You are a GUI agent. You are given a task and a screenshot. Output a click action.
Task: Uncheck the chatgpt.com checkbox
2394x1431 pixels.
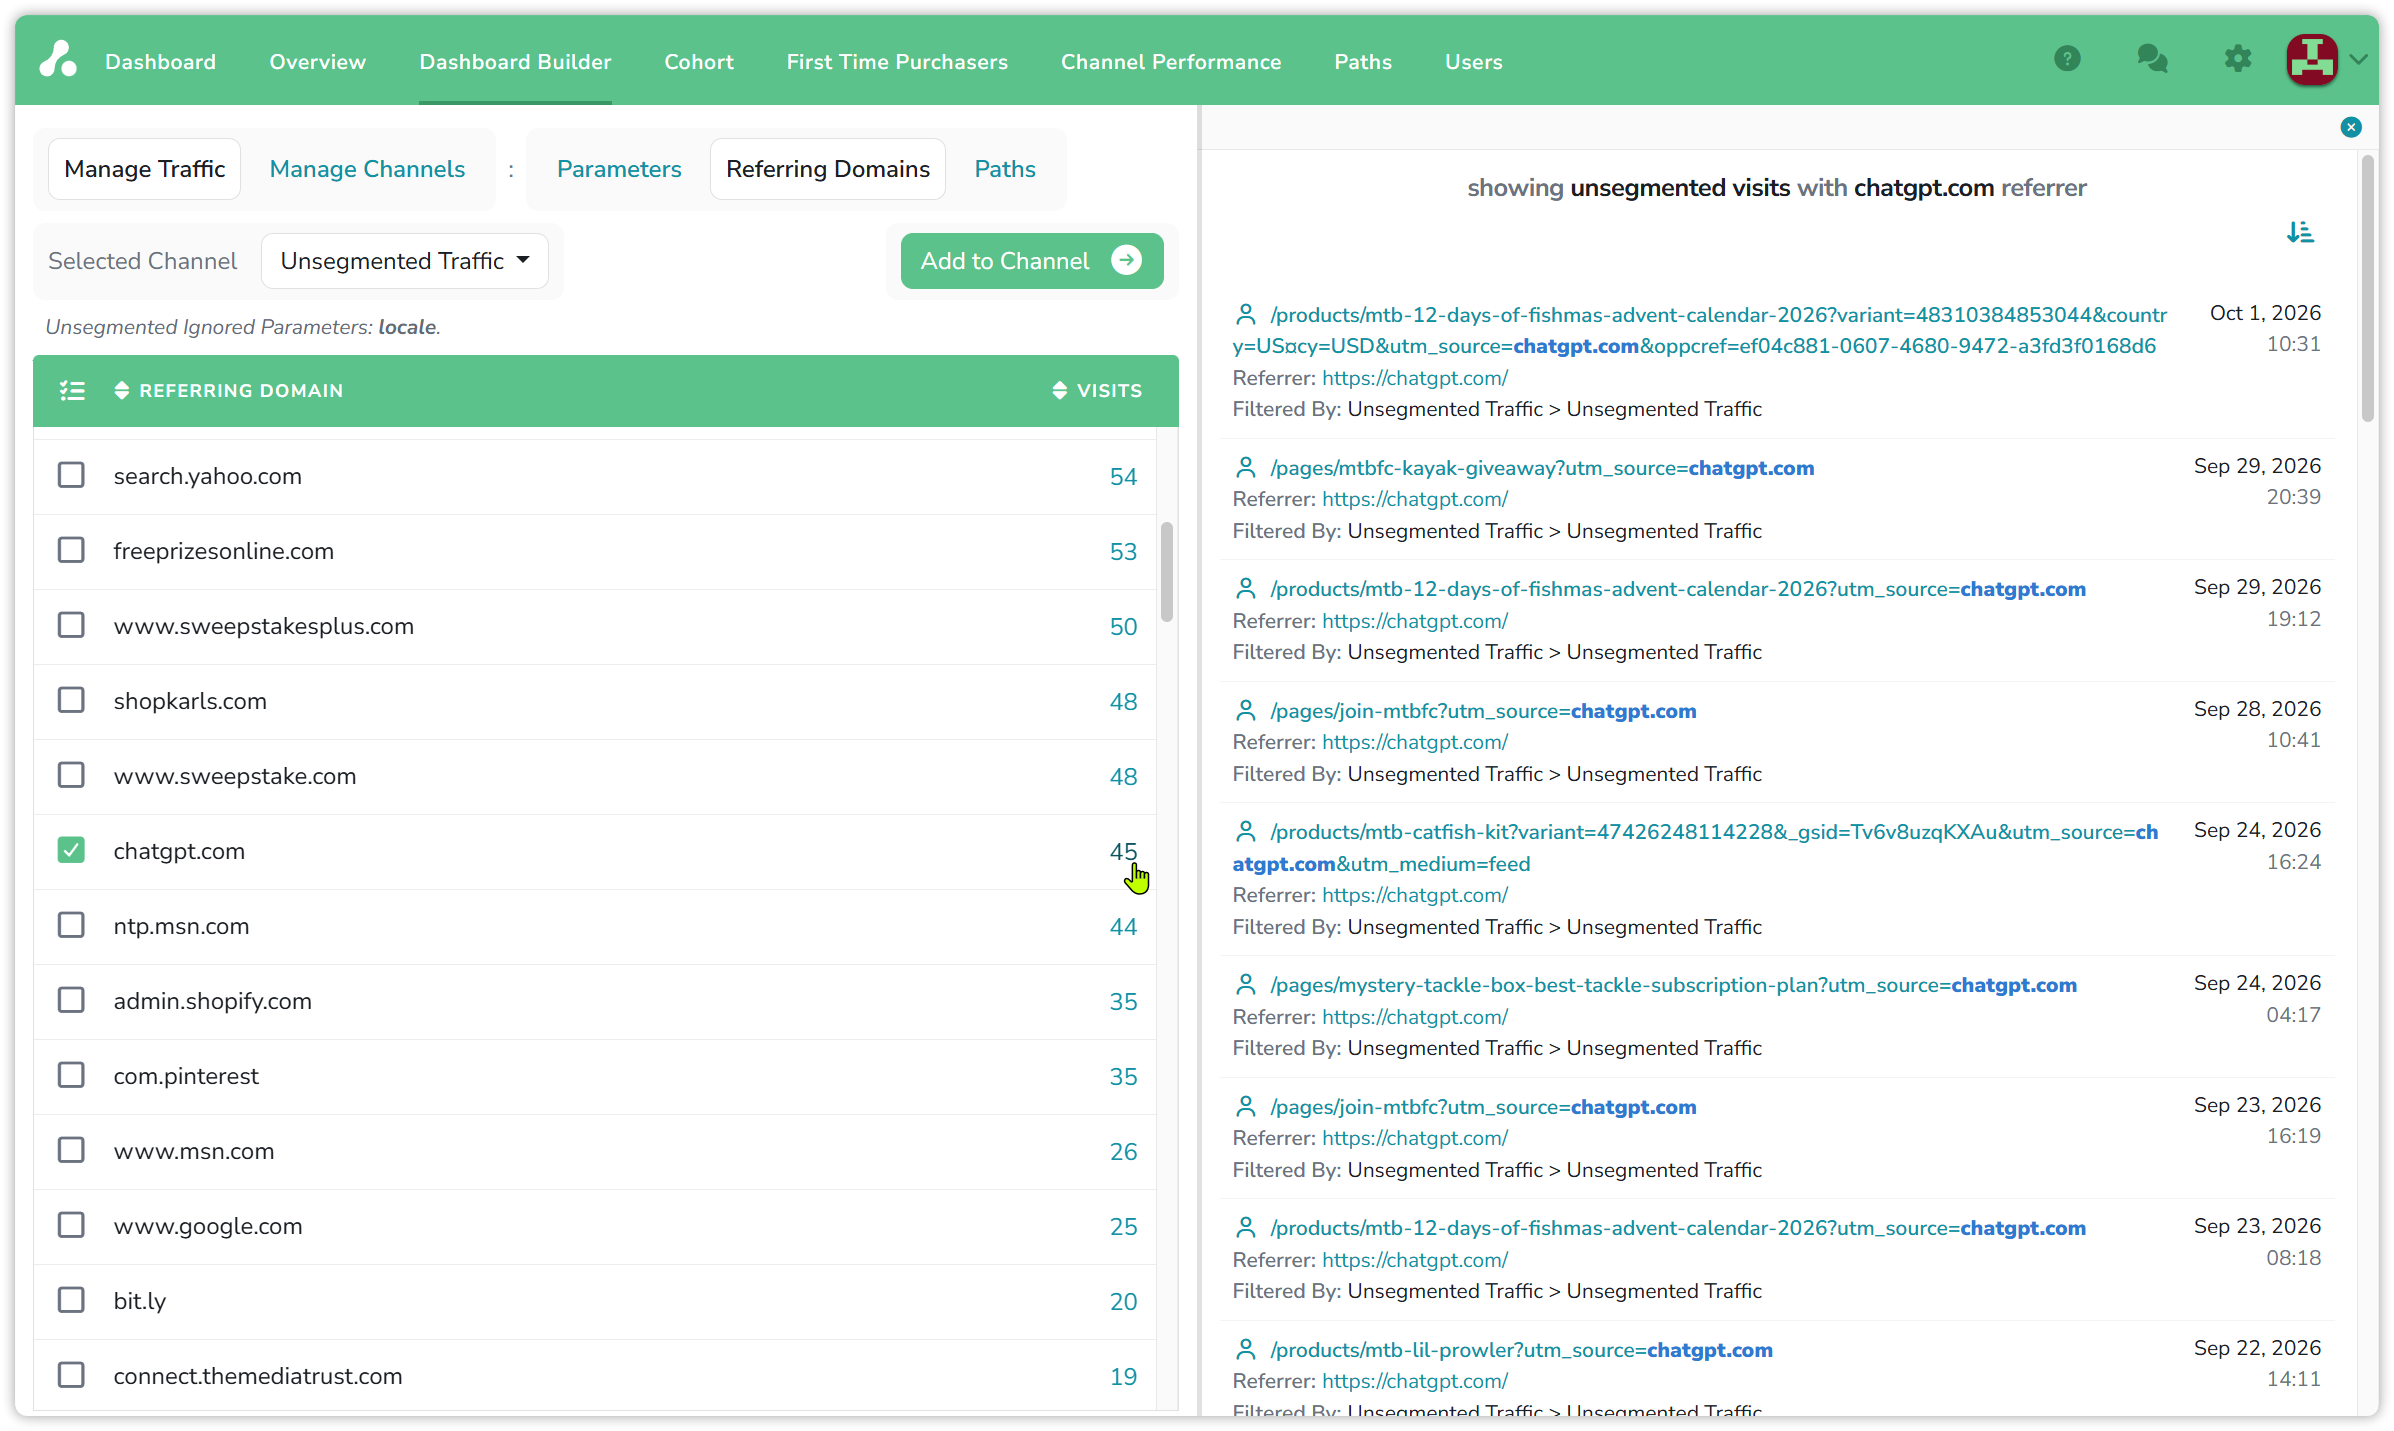[71, 850]
